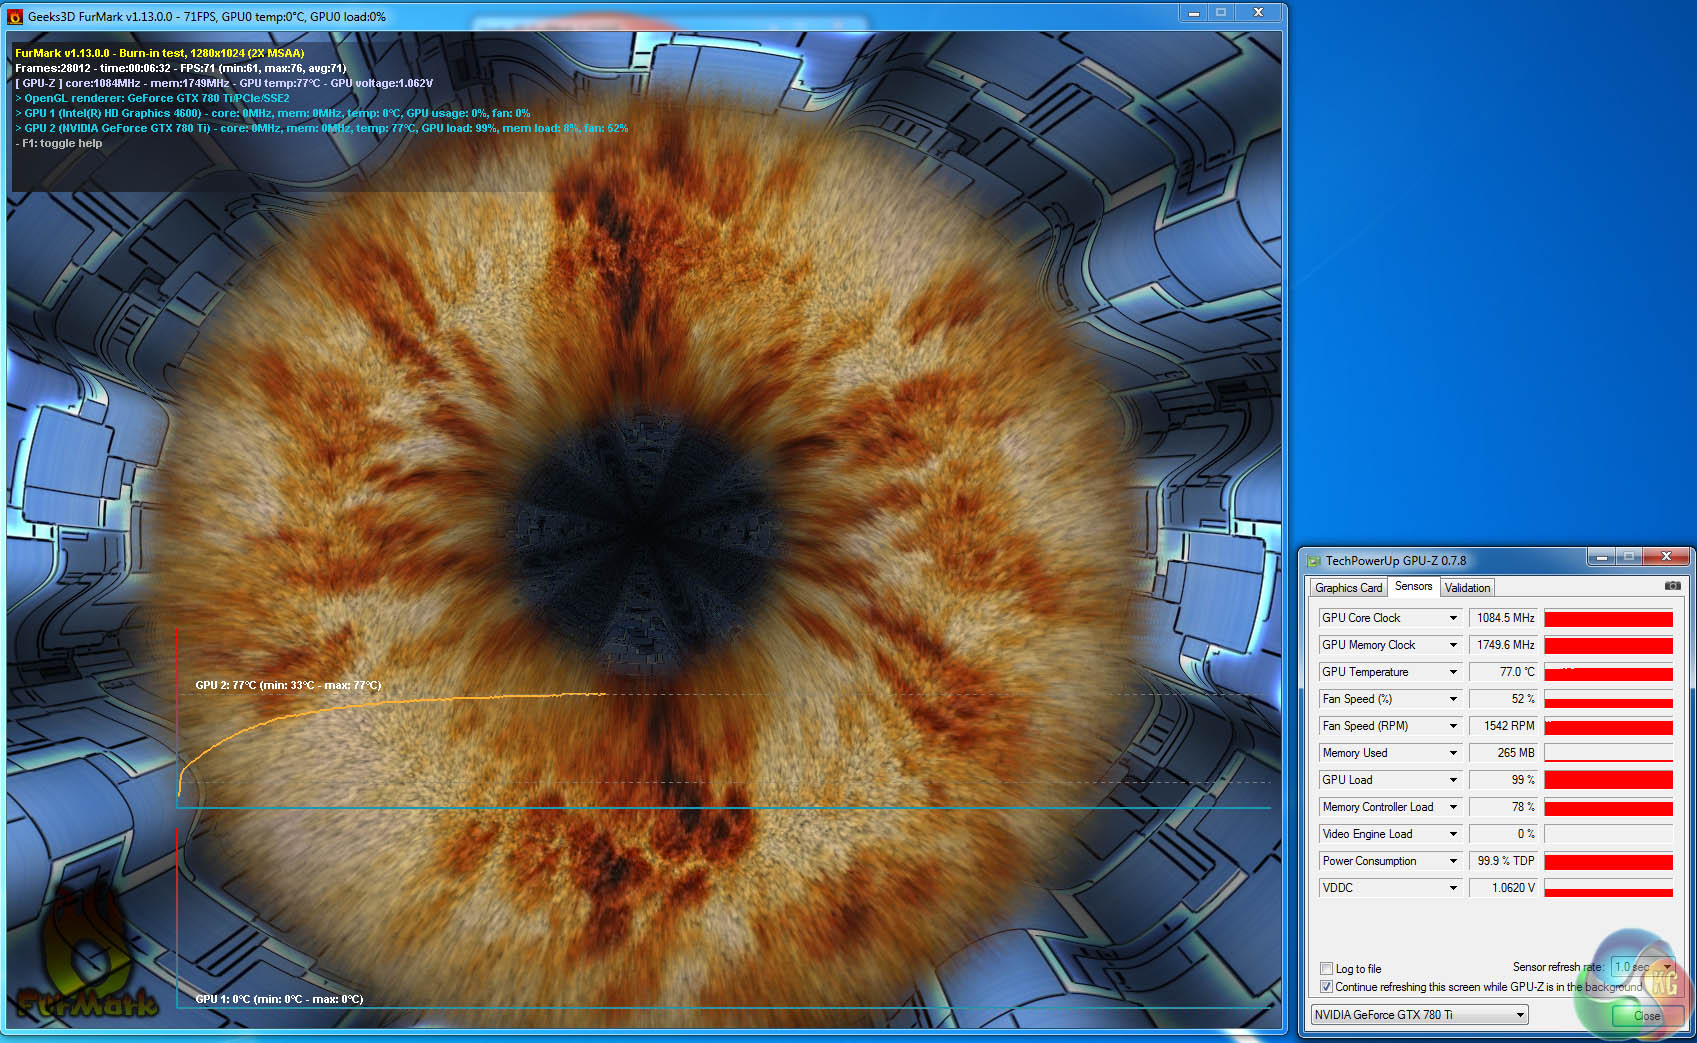1697x1043 pixels.
Task: Click the GPU-Z title bar app icon
Action: tap(1314, 561)
